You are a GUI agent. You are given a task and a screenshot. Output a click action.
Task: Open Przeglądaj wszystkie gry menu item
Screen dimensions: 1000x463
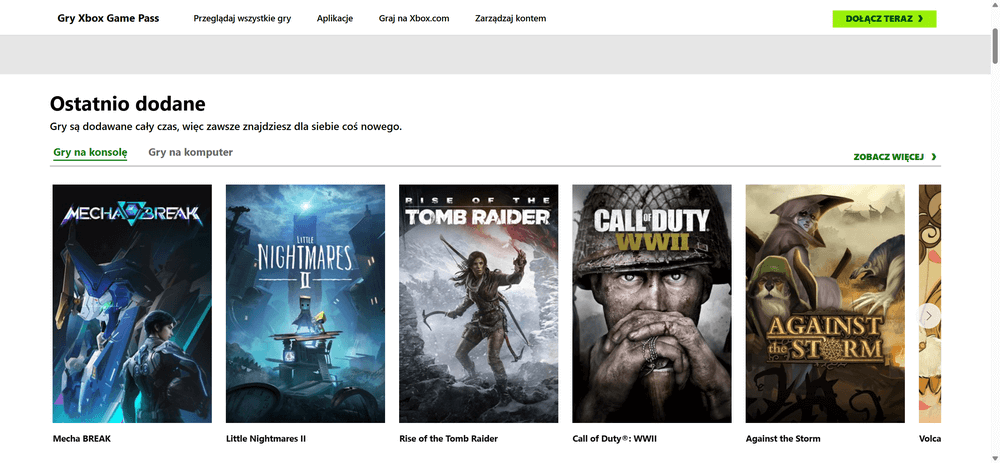242,18
